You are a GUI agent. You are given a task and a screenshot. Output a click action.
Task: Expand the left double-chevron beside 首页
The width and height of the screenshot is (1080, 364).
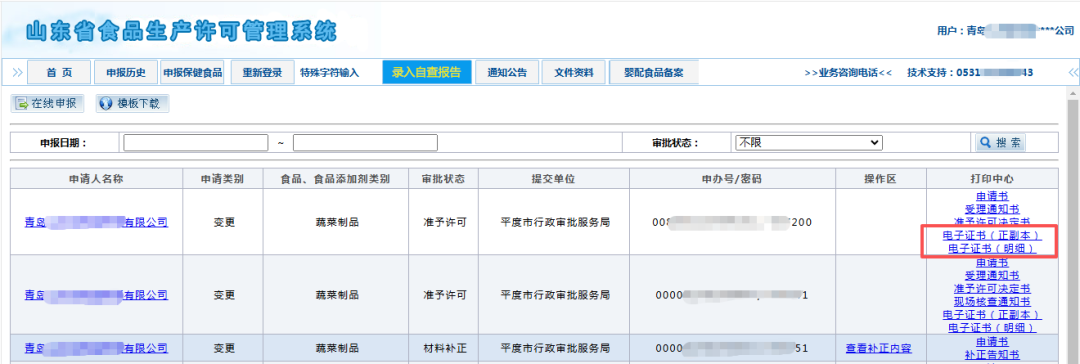[17, 72]
